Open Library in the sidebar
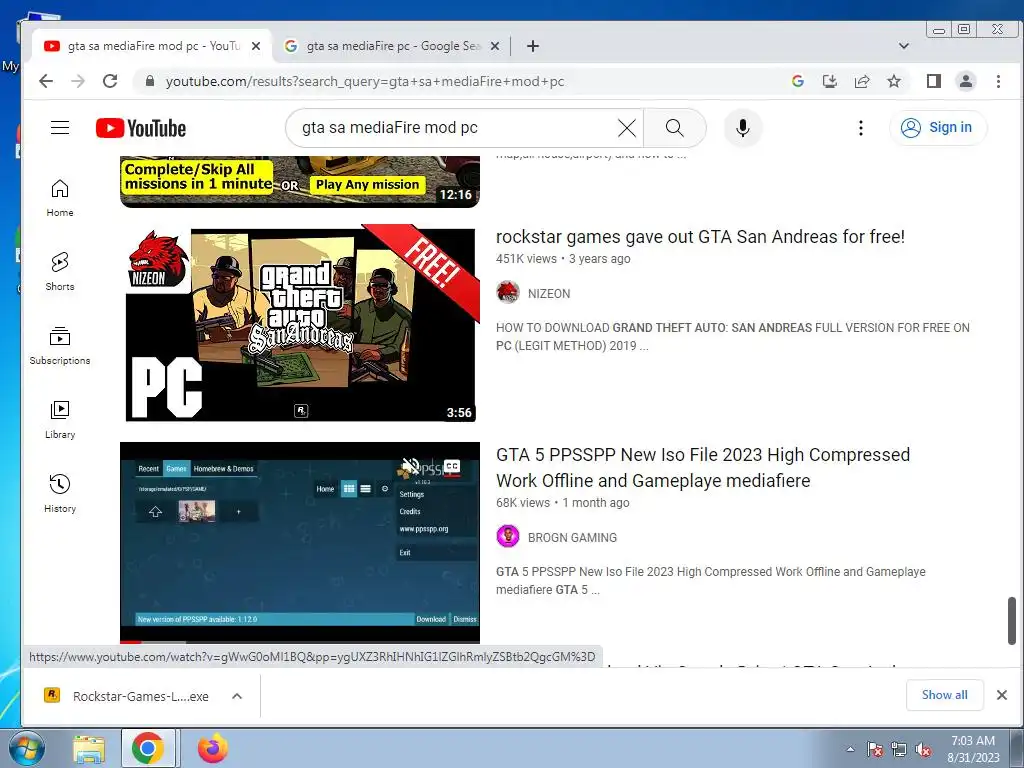The width and height of the screenshot is (1024, 768). [60, 419]
